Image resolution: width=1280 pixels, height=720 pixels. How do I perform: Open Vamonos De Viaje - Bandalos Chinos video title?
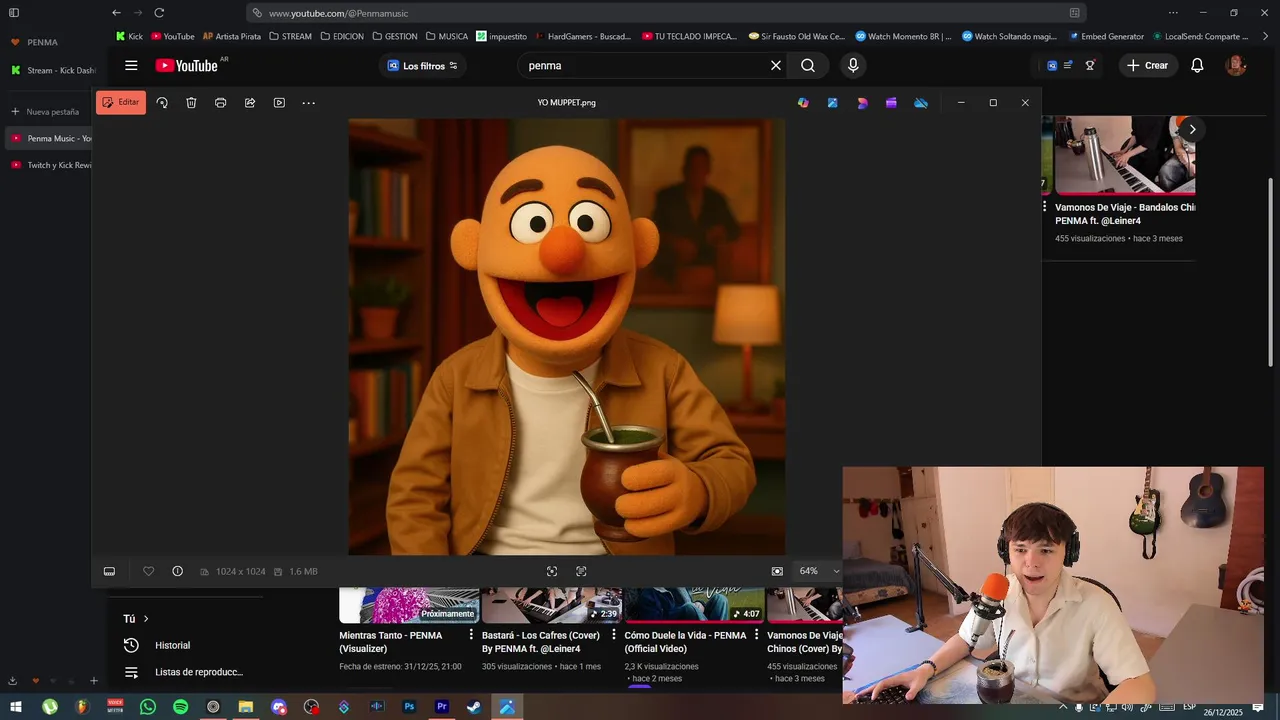[x=1125, y=214]
